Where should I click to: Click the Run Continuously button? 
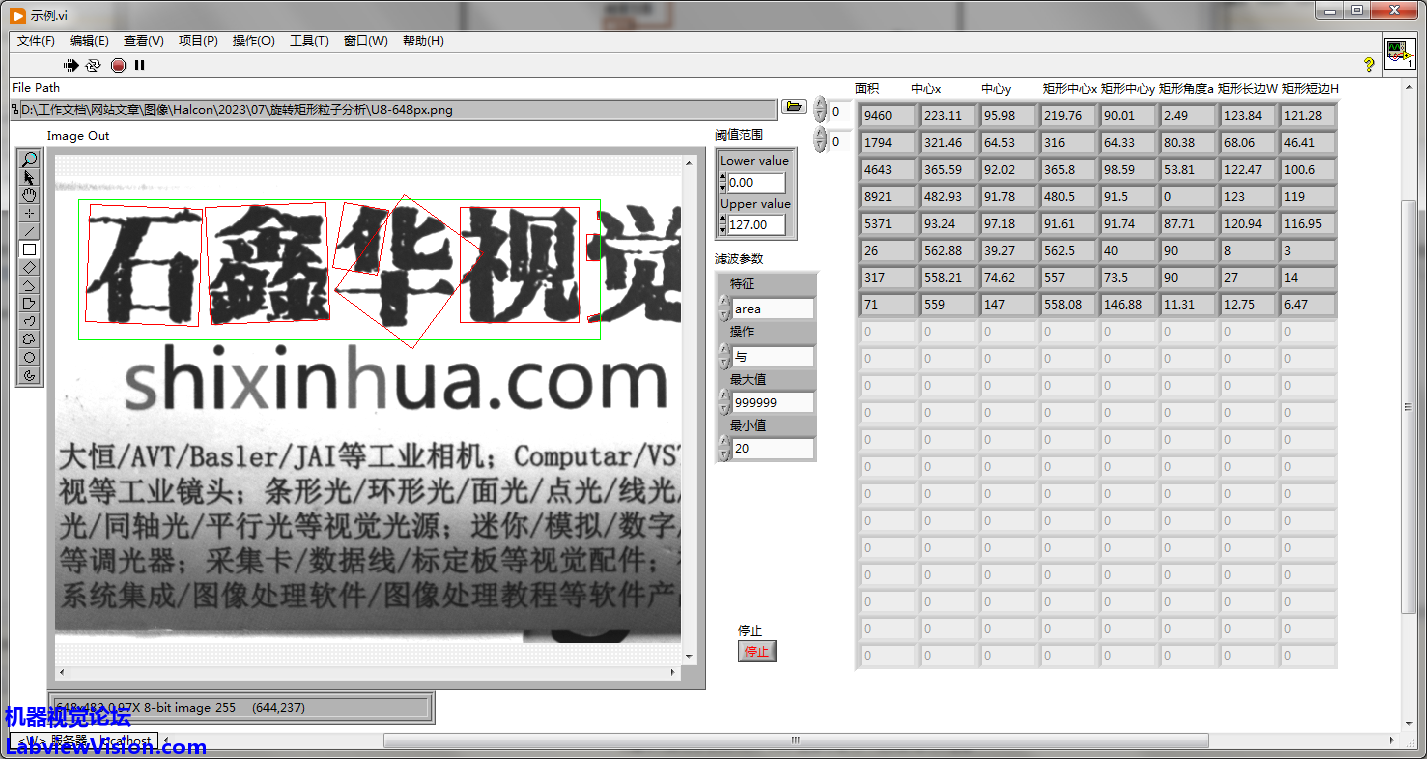point(93,65)
